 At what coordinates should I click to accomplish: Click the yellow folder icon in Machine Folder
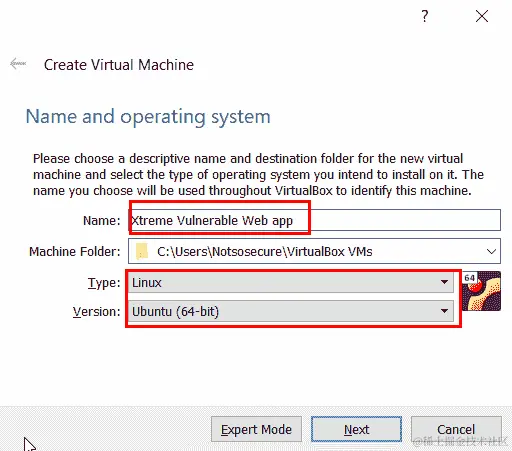click(x=142, y=251)
